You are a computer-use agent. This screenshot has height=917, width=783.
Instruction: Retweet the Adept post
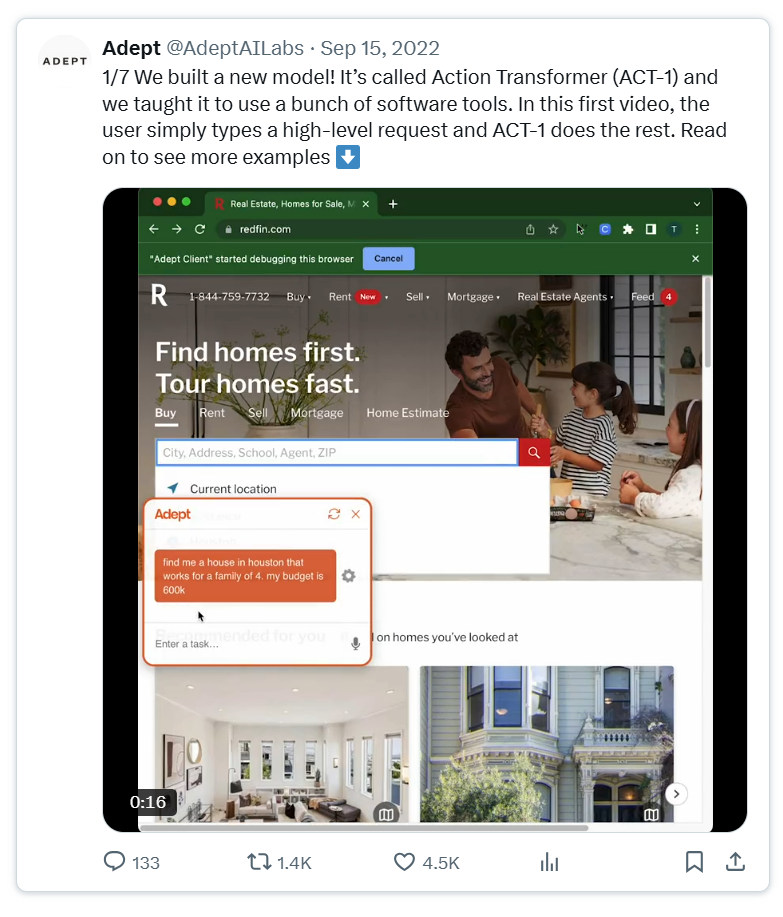coord(258,861)
